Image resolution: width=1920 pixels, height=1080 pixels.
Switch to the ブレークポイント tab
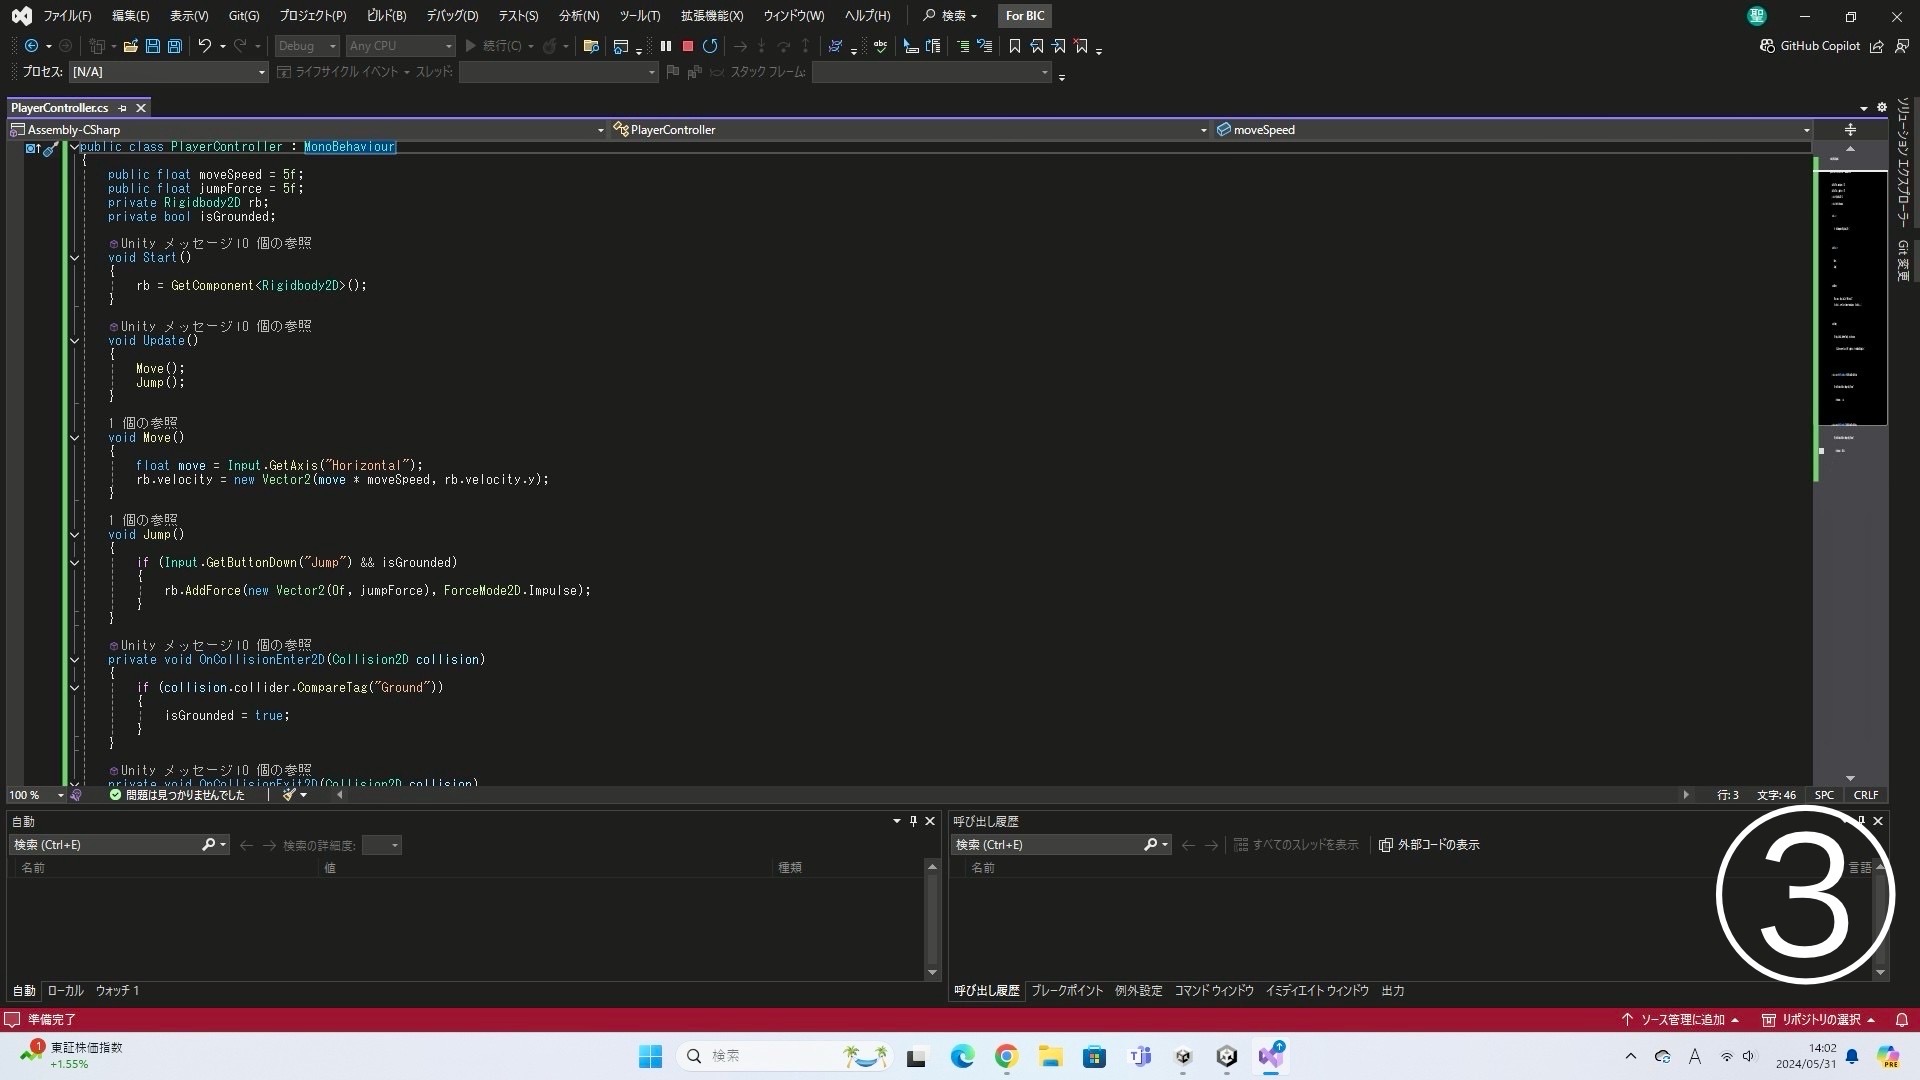tap(1066, 991)
